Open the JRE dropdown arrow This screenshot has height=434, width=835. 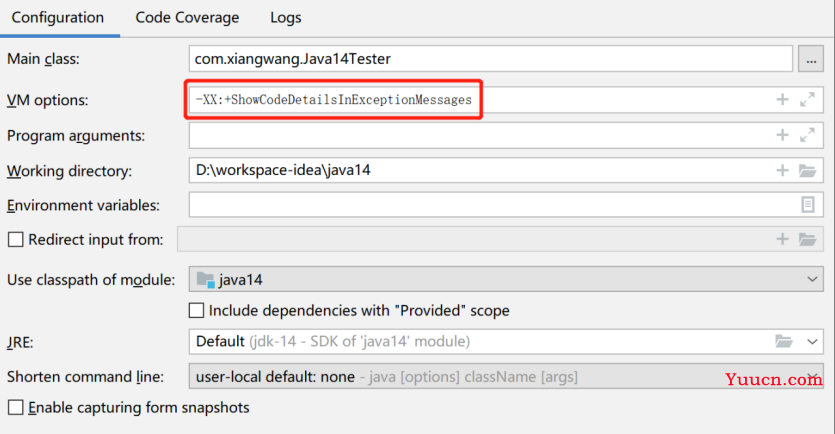(x=812, y=341)
